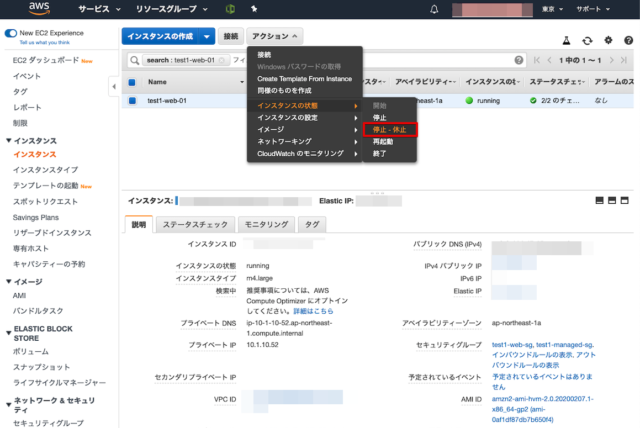Open Savings Plans in the sidebar
The width and height of the screenshot is (640, 428).
[36, 217]
